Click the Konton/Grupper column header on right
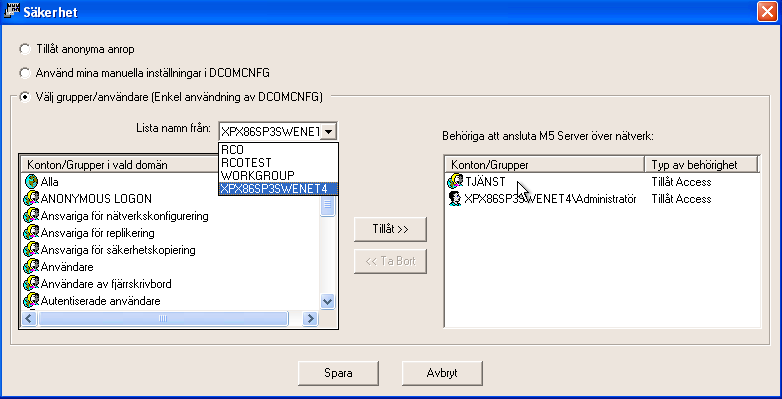The height and width of the screenshot is (399, 782). pos(545,165)
